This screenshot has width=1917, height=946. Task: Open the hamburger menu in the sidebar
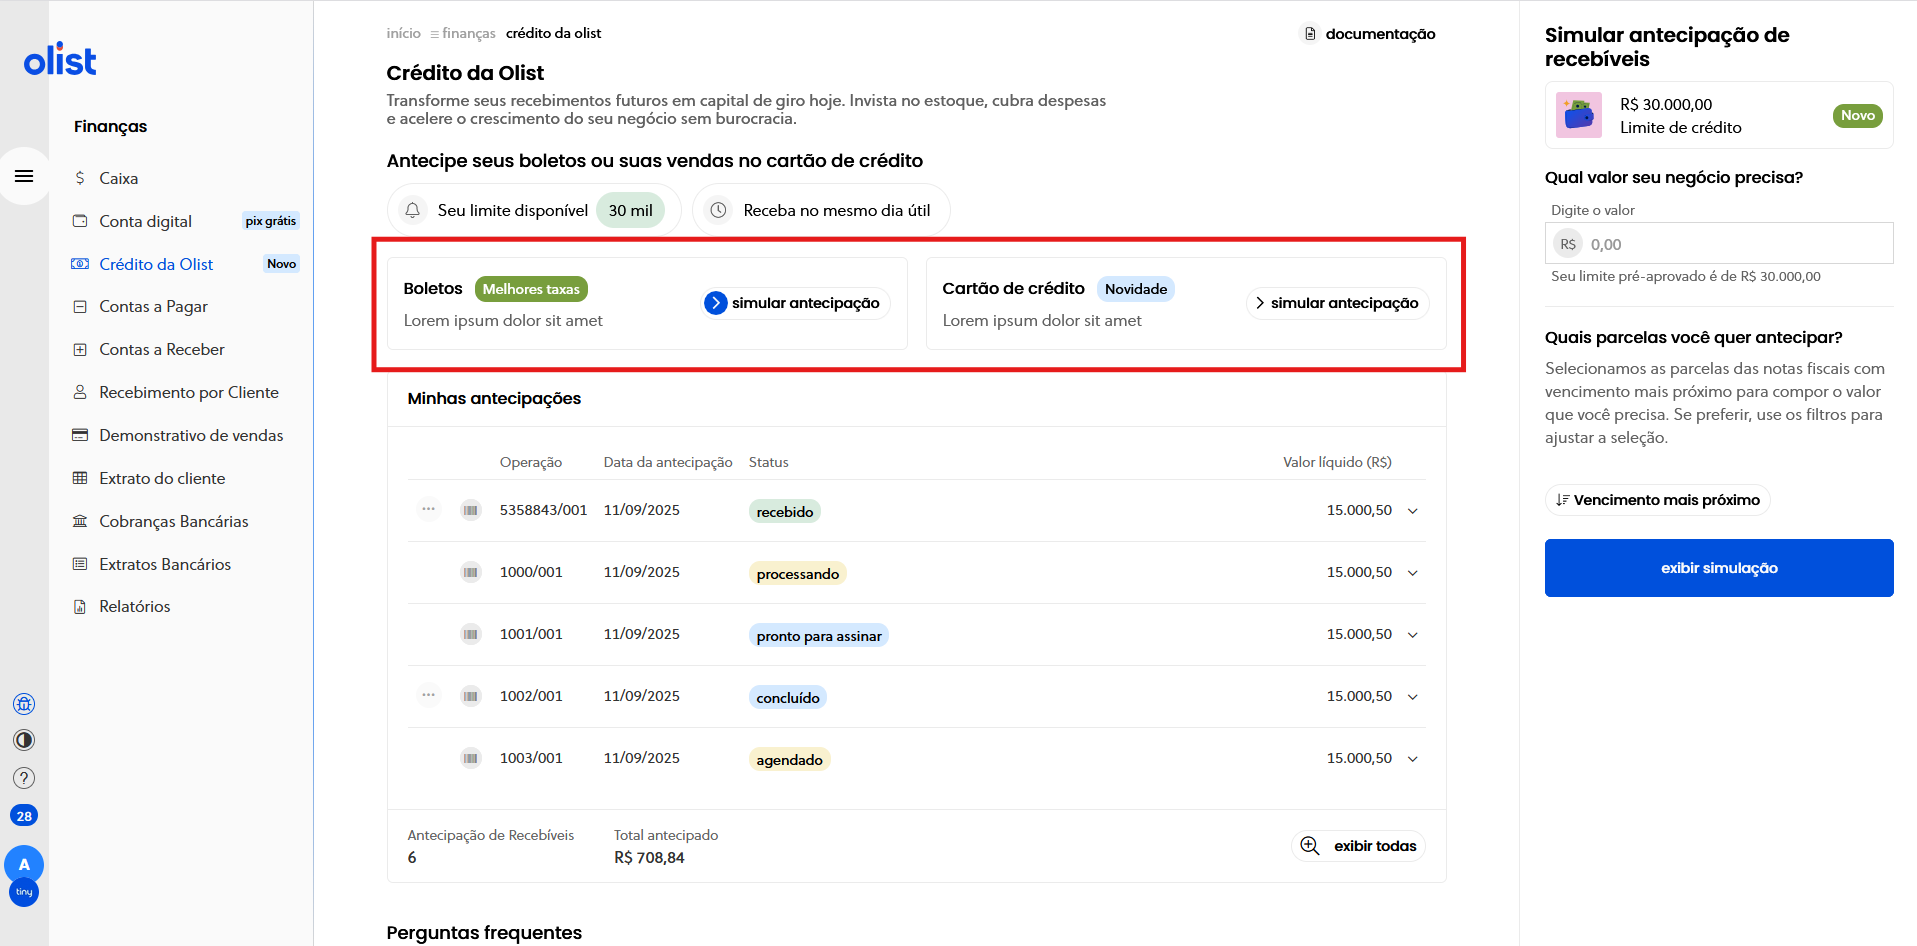pos(24,176)
